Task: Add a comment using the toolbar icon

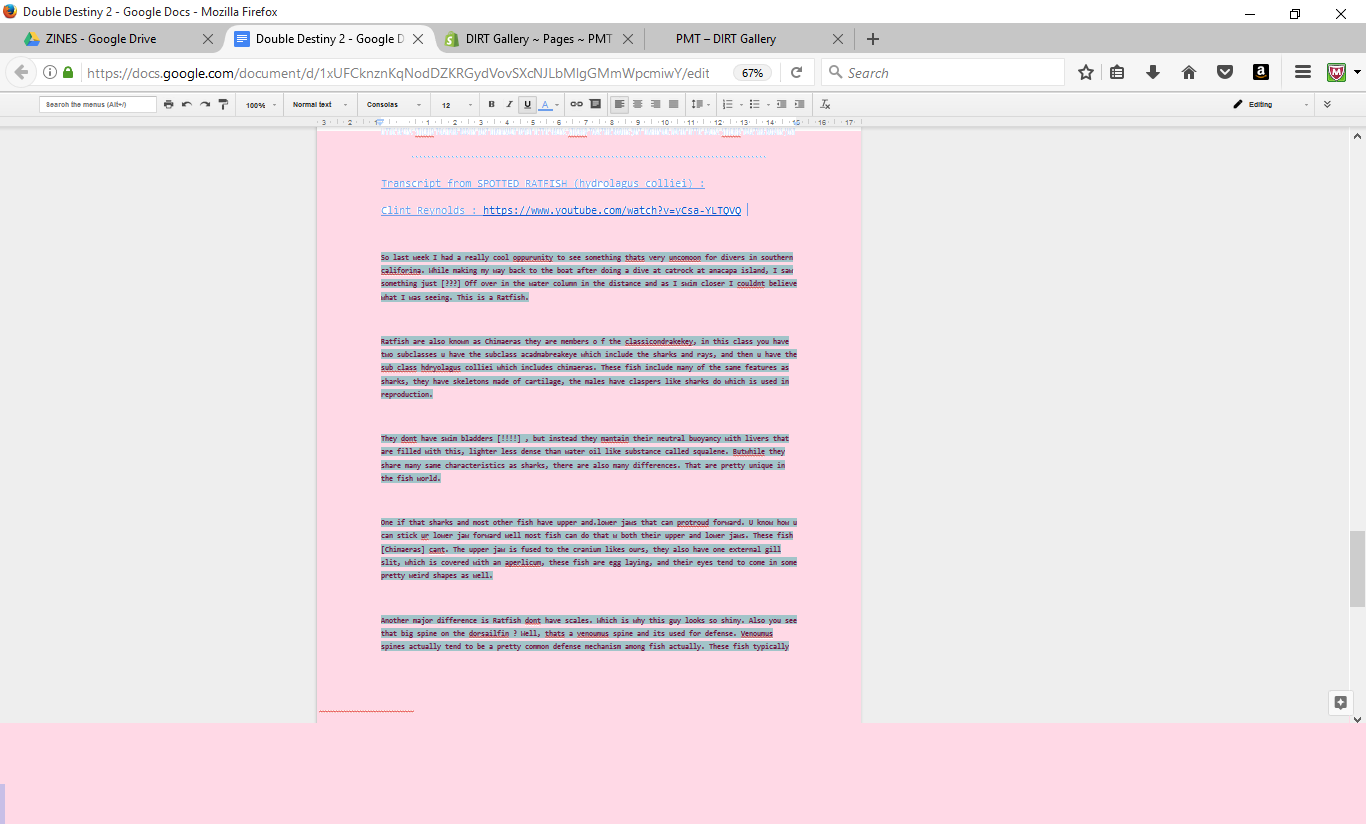Action: coord(595,104)
